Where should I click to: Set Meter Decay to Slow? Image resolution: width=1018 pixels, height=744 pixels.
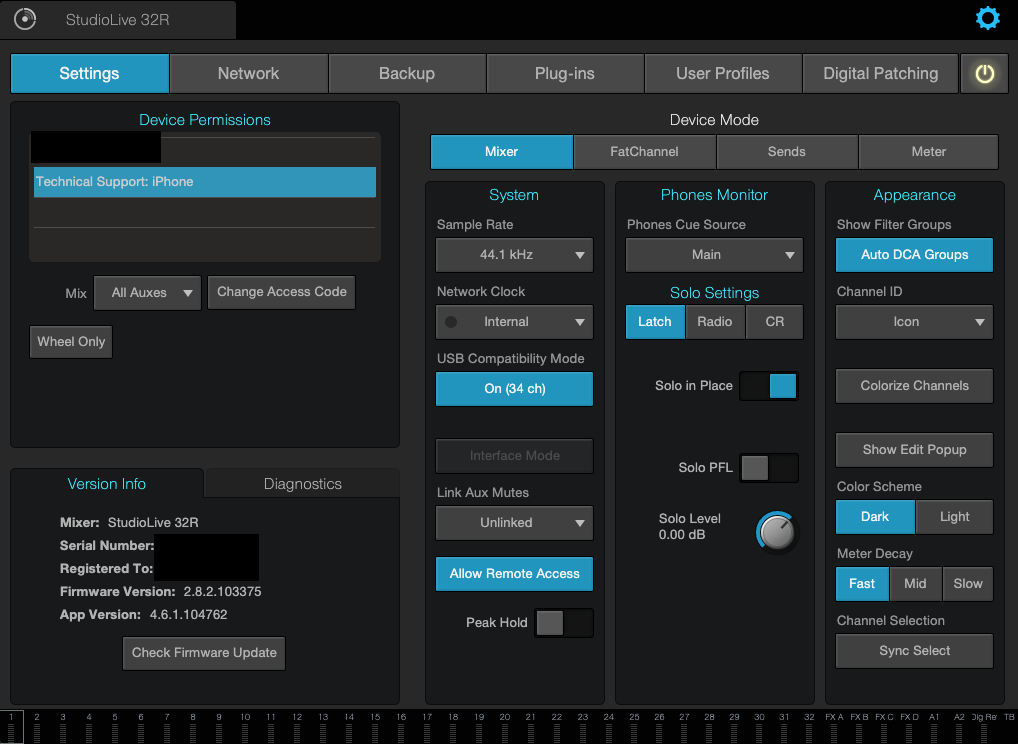pos(967,584)
